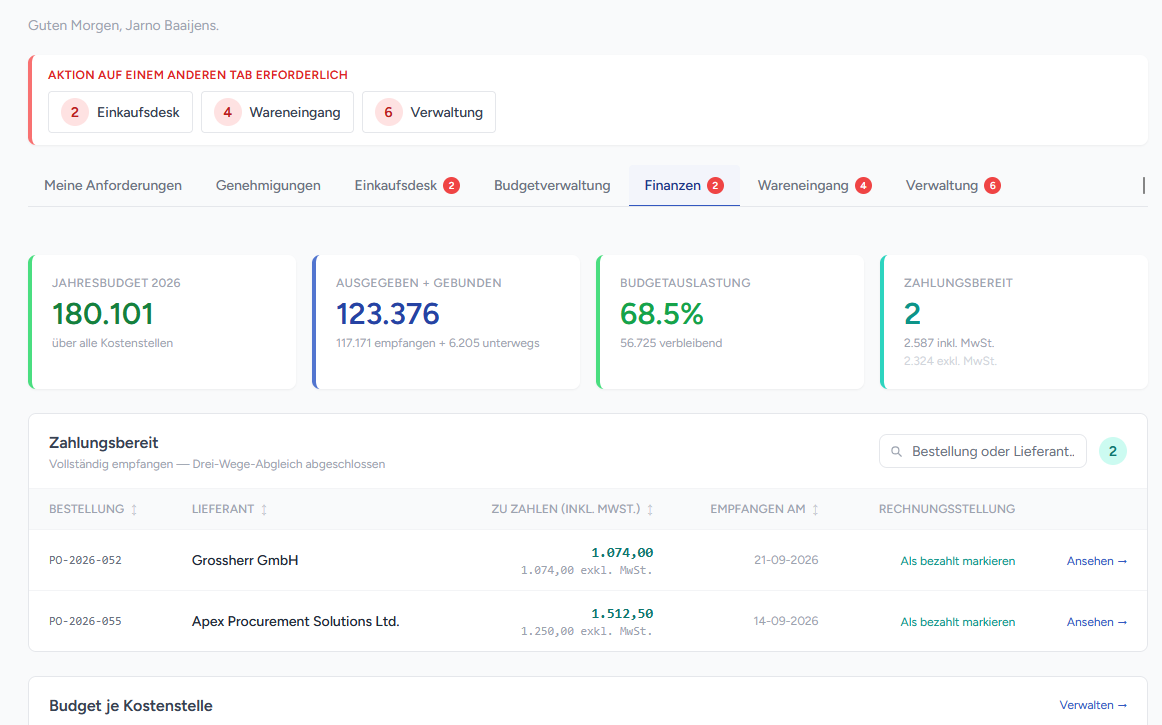Sort by Bestellung column arrow icon
This screenshot has width=1162, height=725.
(x=134, y=509)
